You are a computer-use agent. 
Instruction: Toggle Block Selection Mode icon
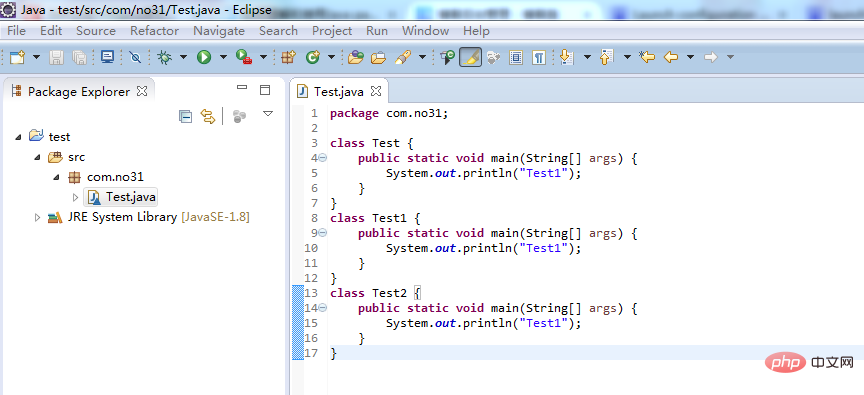(x=516, y=57)
